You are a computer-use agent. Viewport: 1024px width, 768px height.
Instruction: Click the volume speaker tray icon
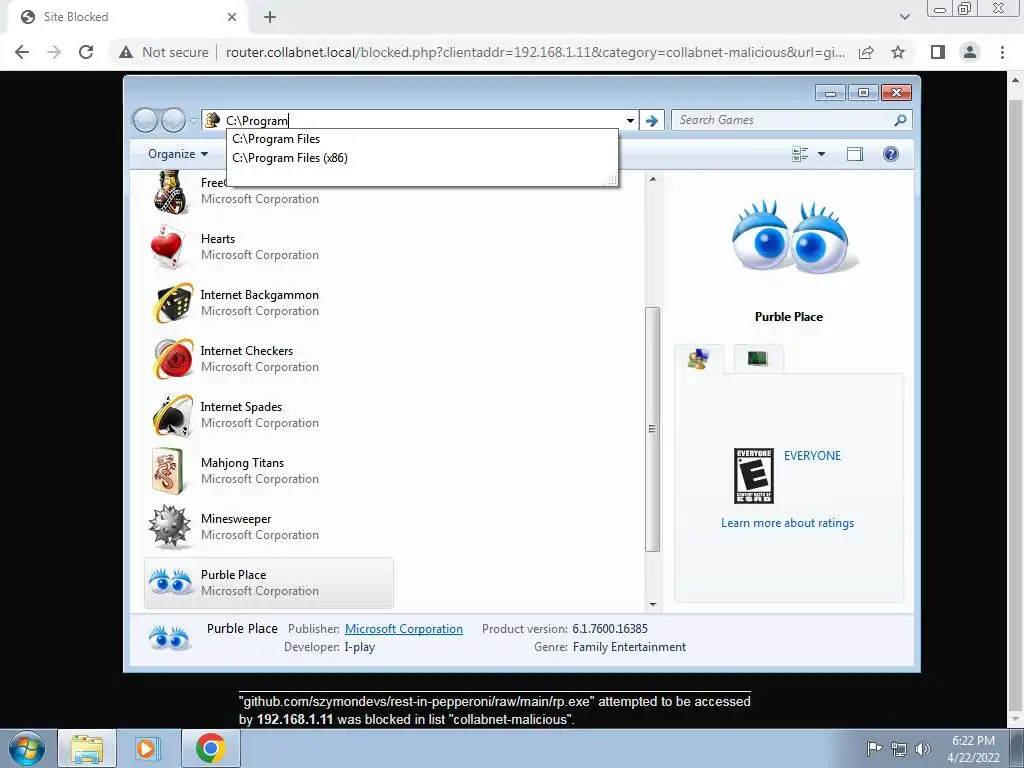tap(923, 748)
